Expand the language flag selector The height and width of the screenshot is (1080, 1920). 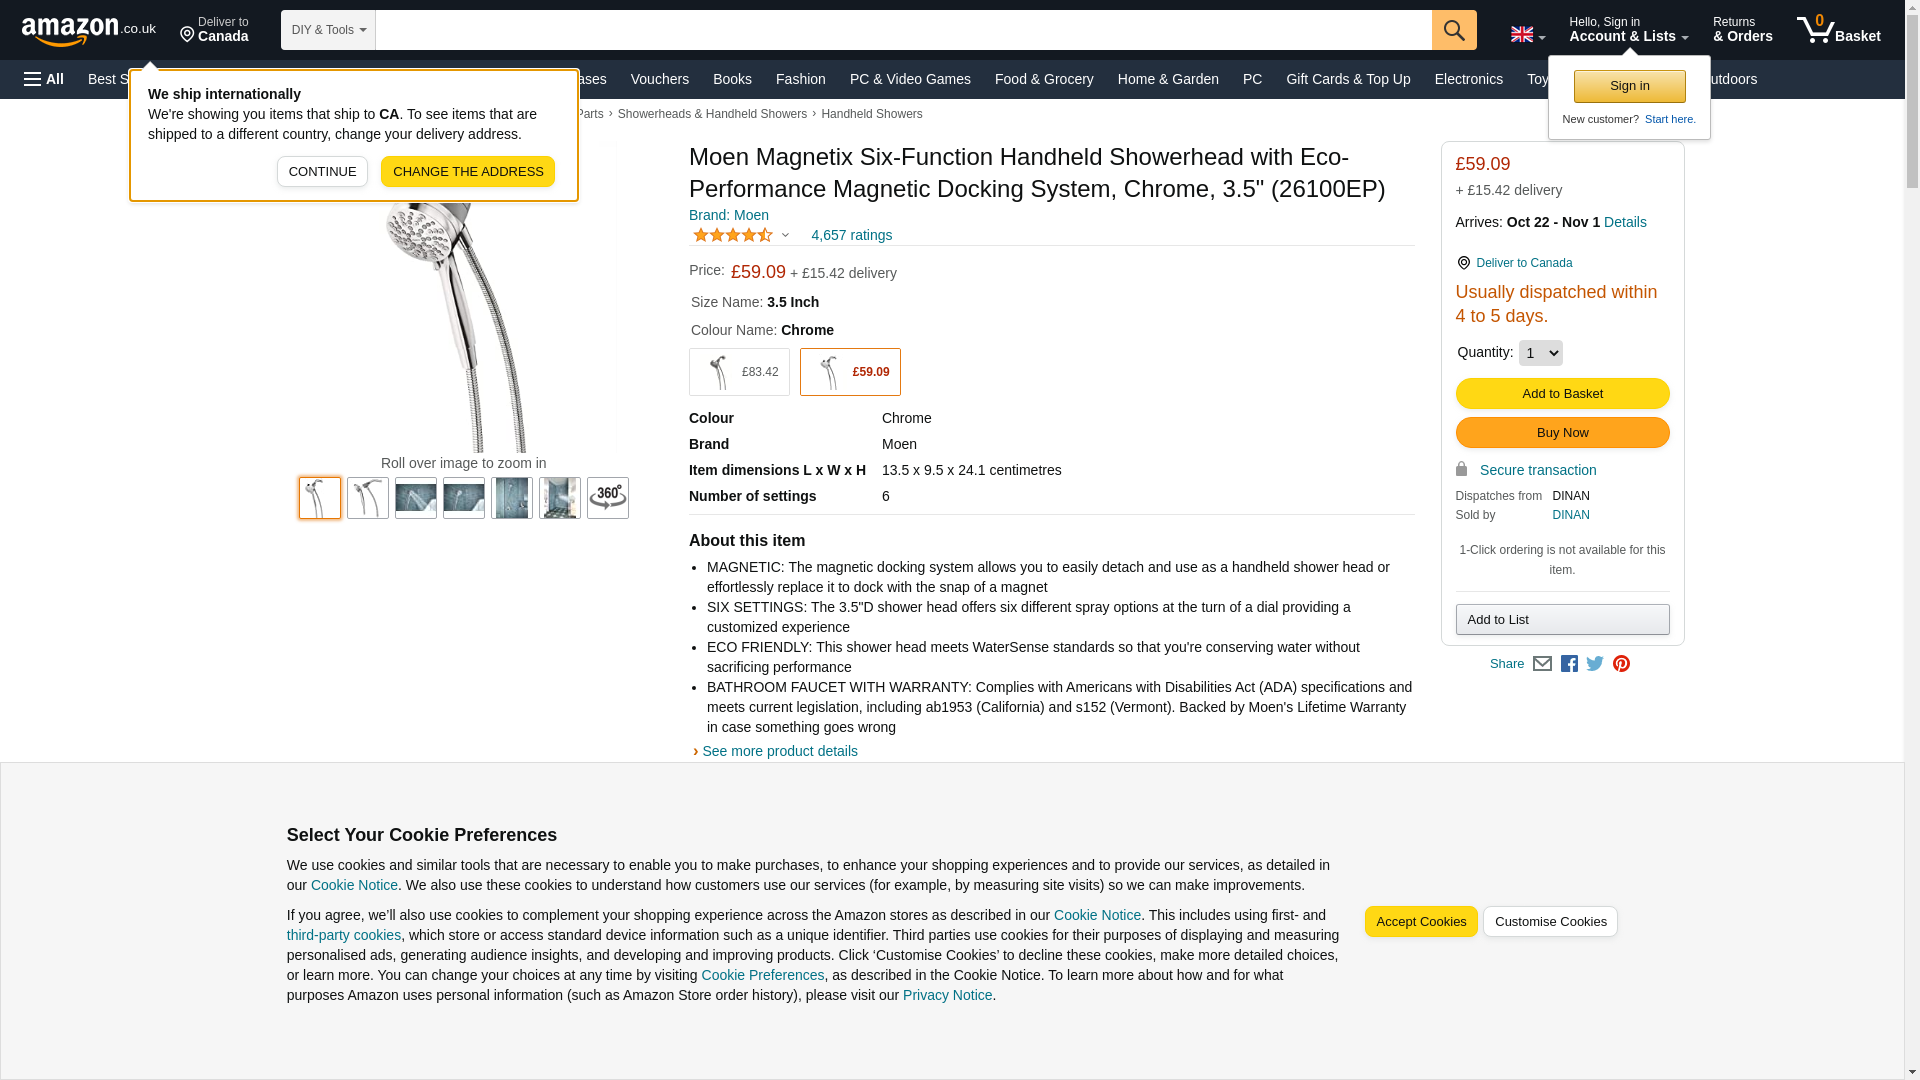pos(1527,35)
